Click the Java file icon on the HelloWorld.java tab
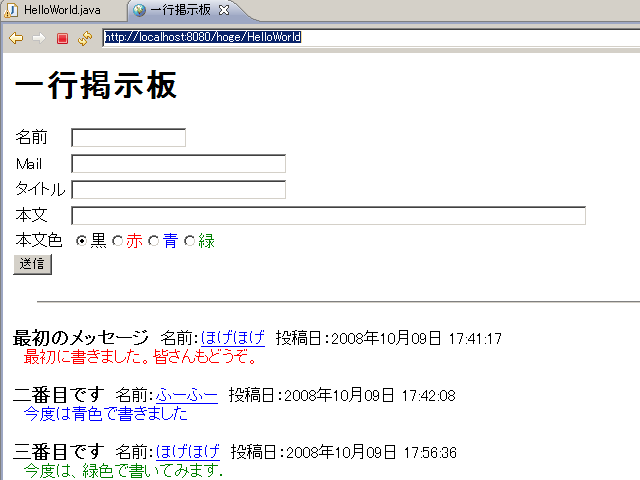This screenshot has height=480, width=640. click(x=11, y=10)
